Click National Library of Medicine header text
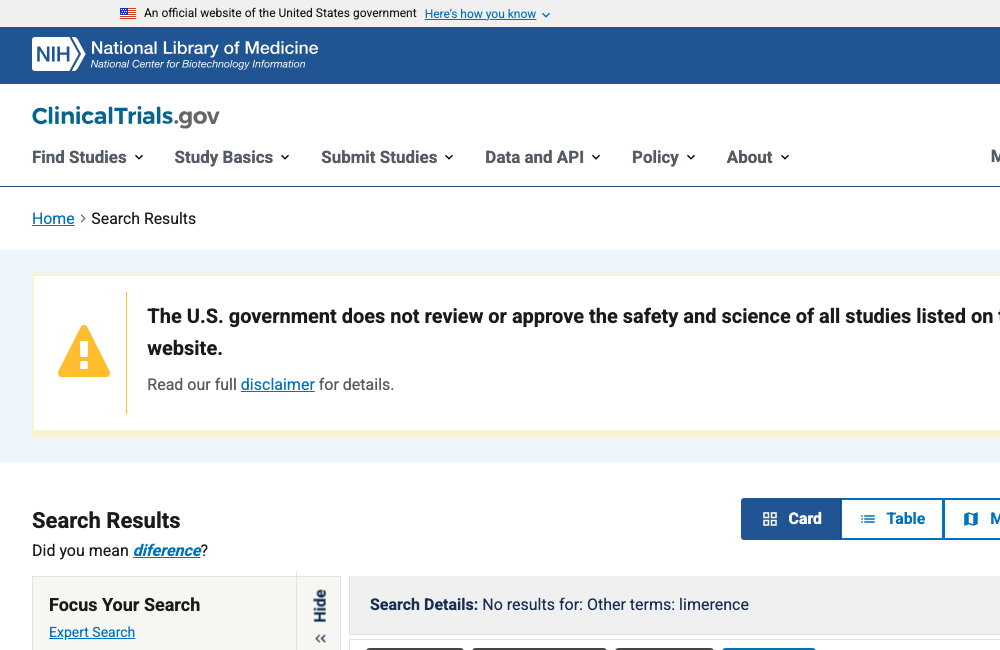This screenshot has height=650, width=1000. [204, 48]
